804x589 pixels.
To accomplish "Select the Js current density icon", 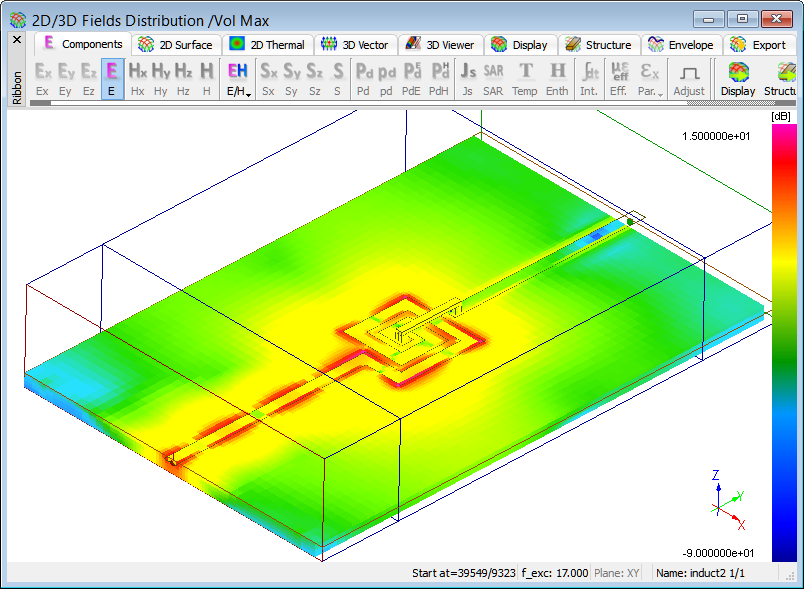I will tap(467, 78).
